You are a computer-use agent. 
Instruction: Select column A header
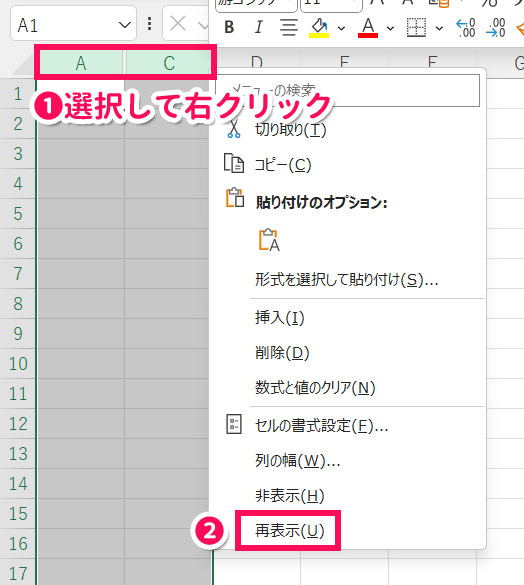point(81,63)
